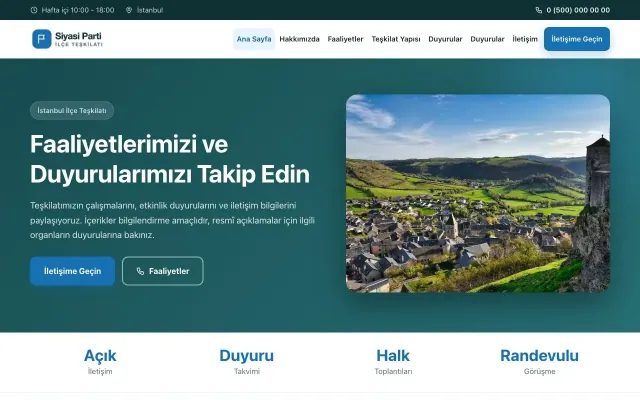Click the phone icon inside the Faaliyetler button
Image resolution: width=640 pixels, height=400 pixels.
pyautogui.click(x=140, y=271)
